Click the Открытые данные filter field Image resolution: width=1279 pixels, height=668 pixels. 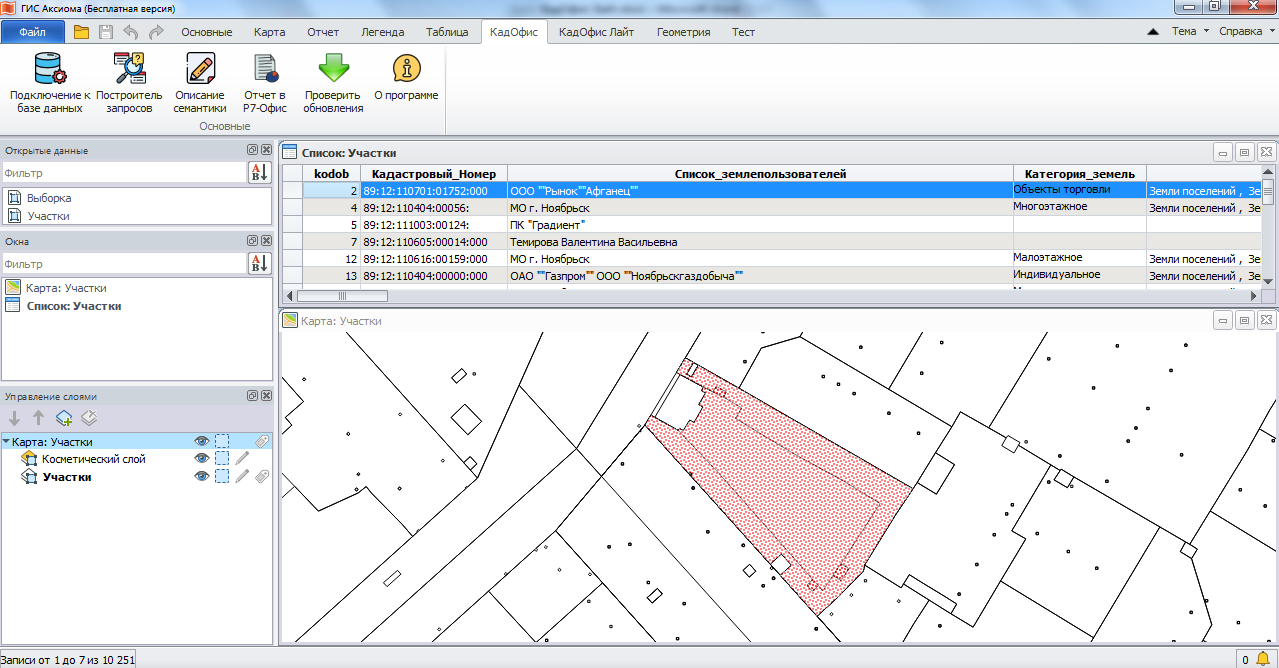[124, 173]
